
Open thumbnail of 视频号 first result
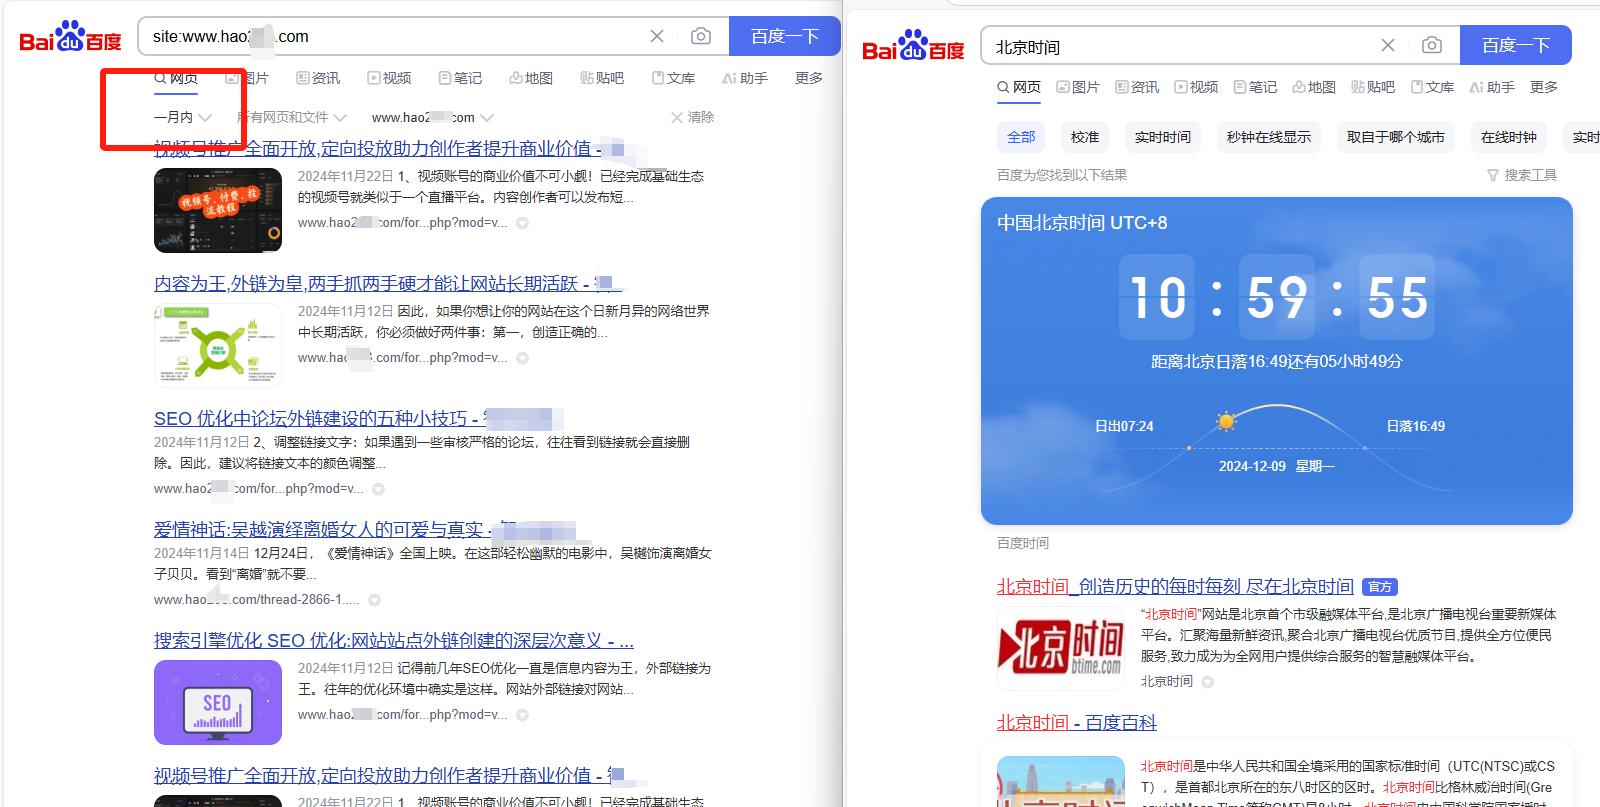[x=218, y=210]
